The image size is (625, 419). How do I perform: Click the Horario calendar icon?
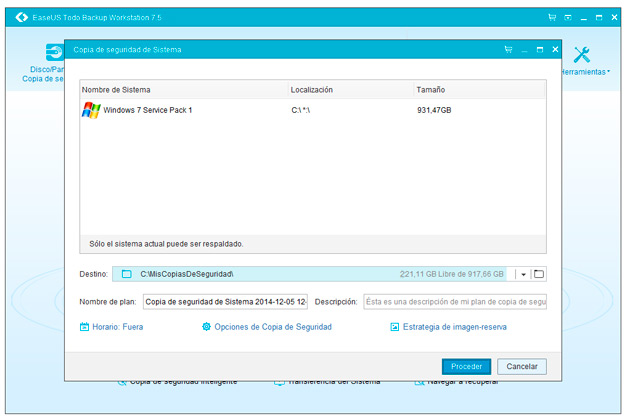click(84, 327)
